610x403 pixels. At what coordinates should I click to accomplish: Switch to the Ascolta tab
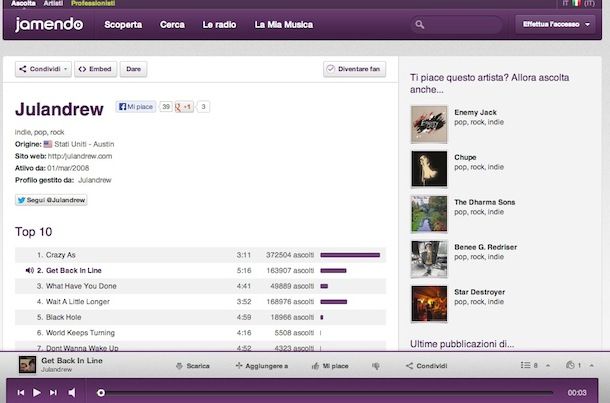[23, 3]
